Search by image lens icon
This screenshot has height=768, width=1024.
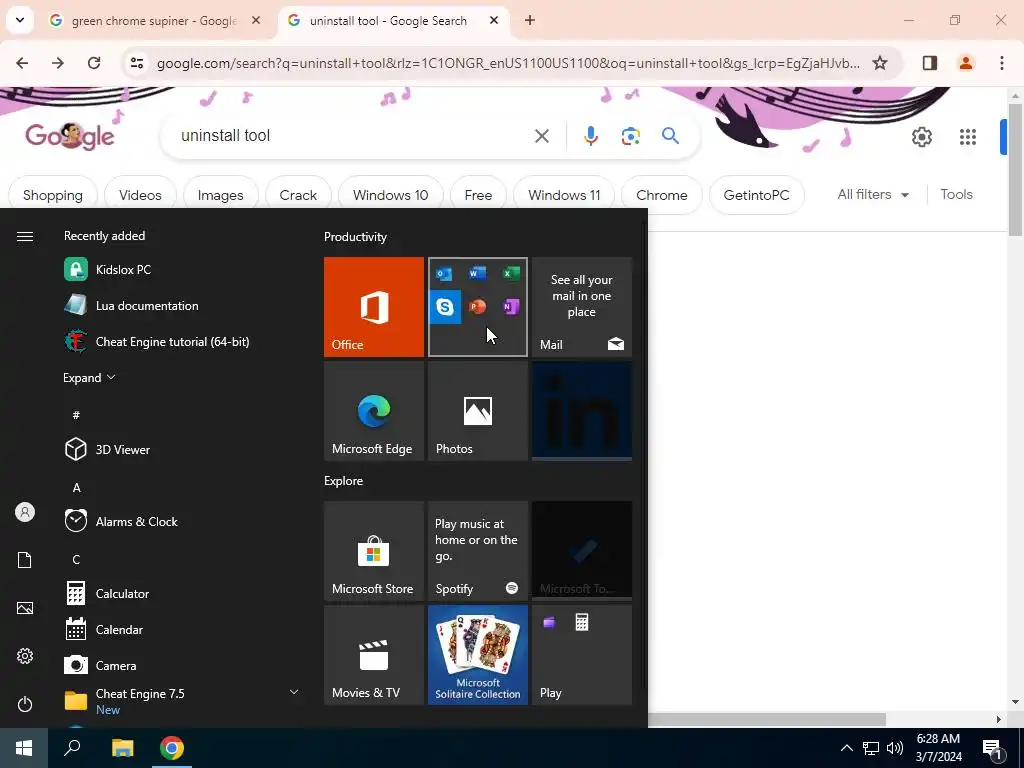(630, 136)
